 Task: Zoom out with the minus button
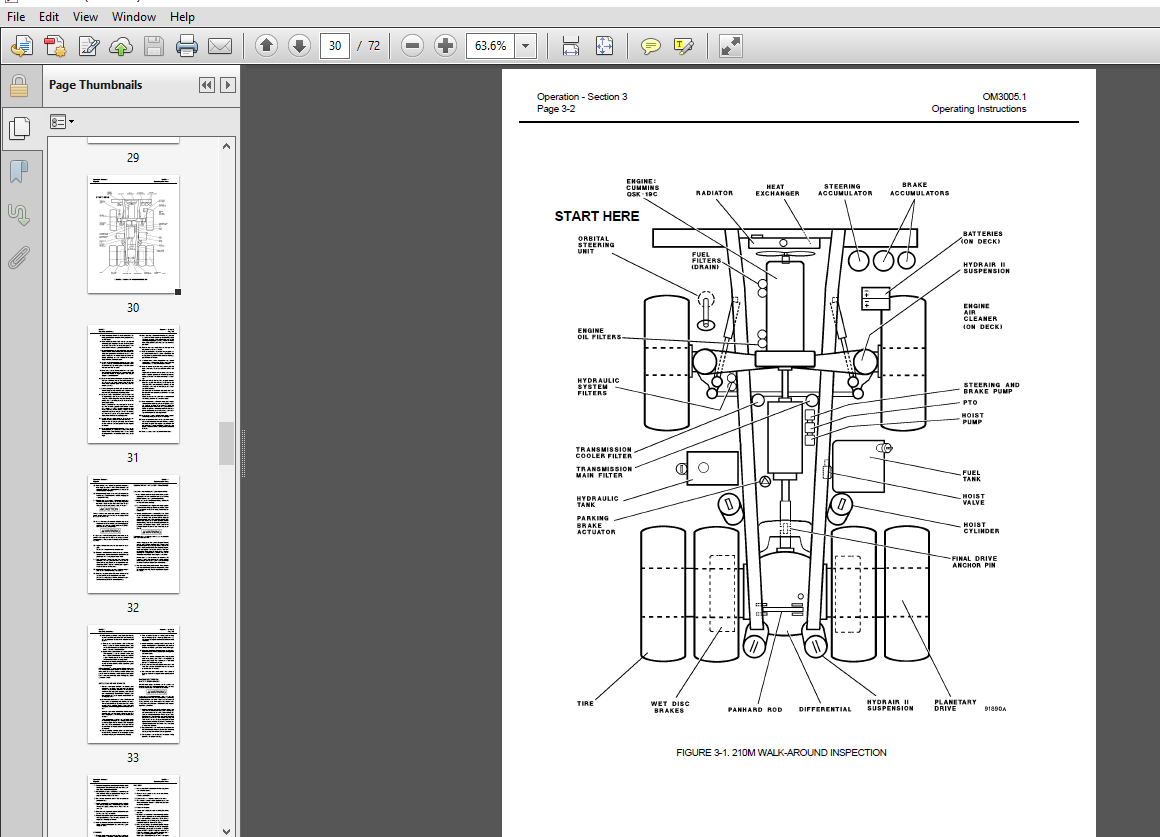(413, 46)
